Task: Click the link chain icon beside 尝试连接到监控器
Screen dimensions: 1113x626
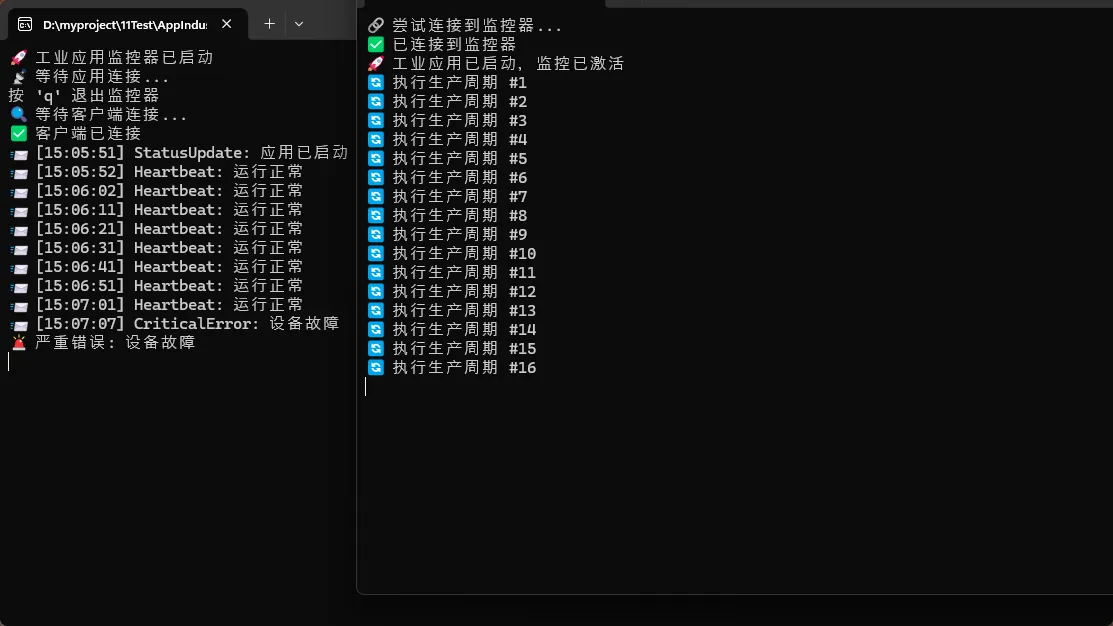Action: pyautogui.click(x=376, y=26)
